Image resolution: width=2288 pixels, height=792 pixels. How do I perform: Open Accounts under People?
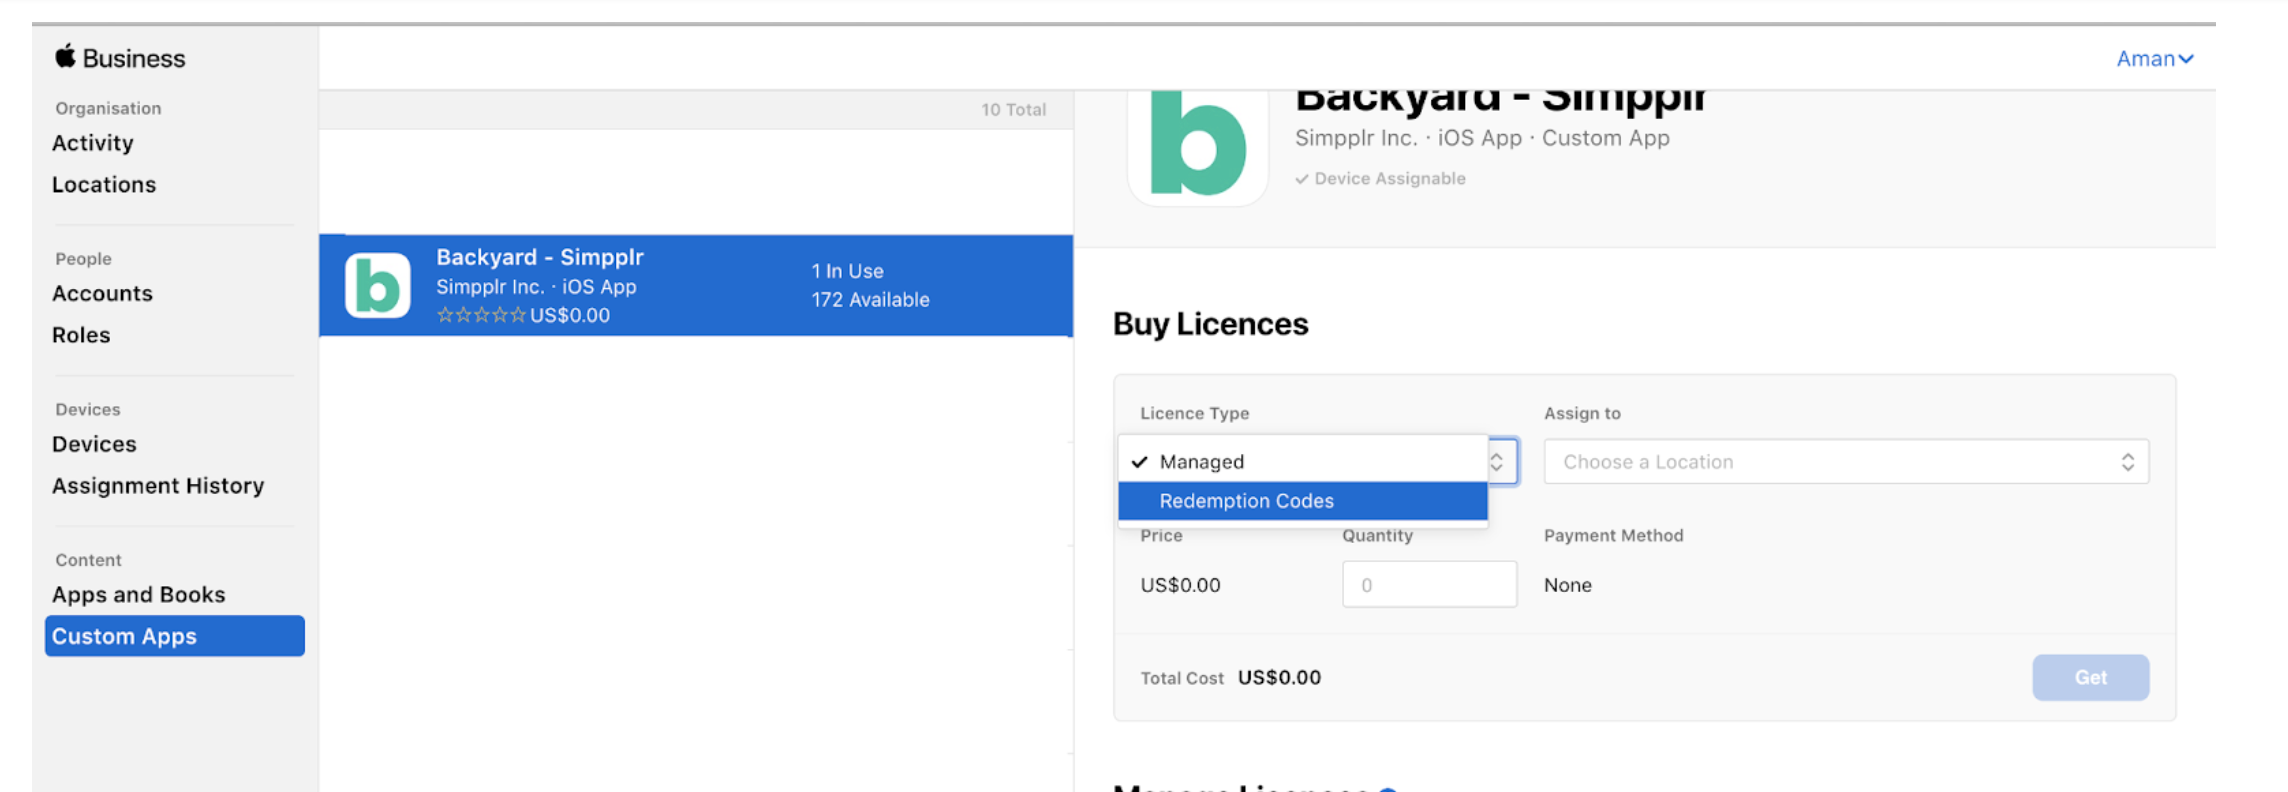(x=102, y=294)
